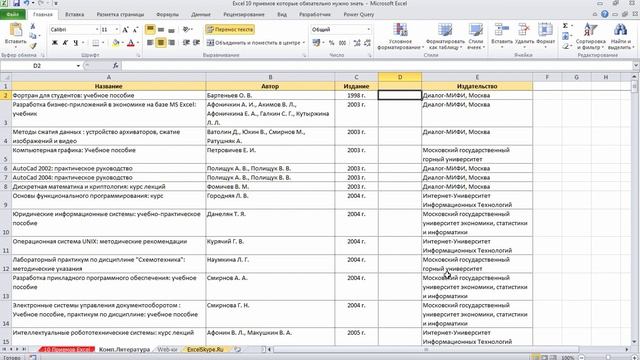The height and width of the screenshot is (360, 640).
Task: Increase indent in alignment group
Action: [x=196, y=42]
